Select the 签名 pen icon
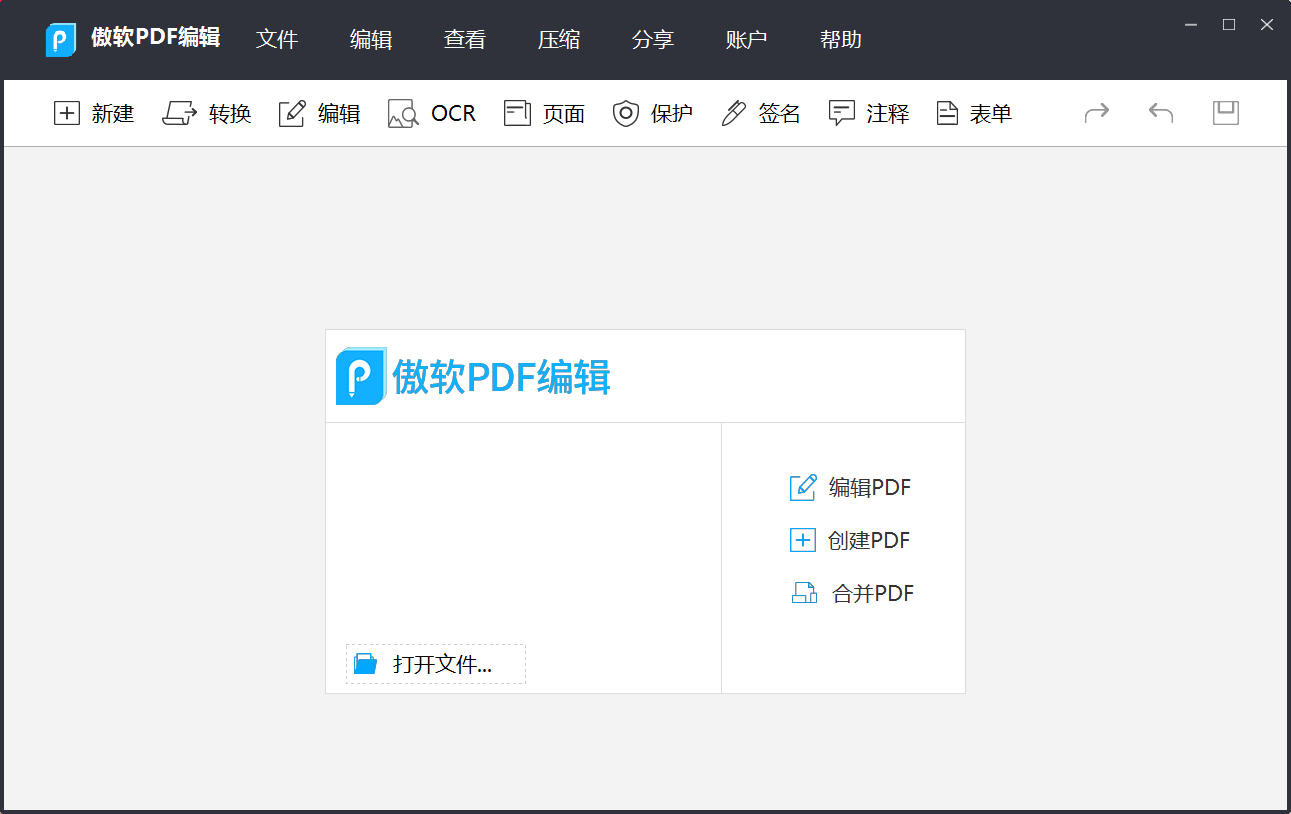The width and height of the screenshot is (1291, 814). click(x=734, y=113)
